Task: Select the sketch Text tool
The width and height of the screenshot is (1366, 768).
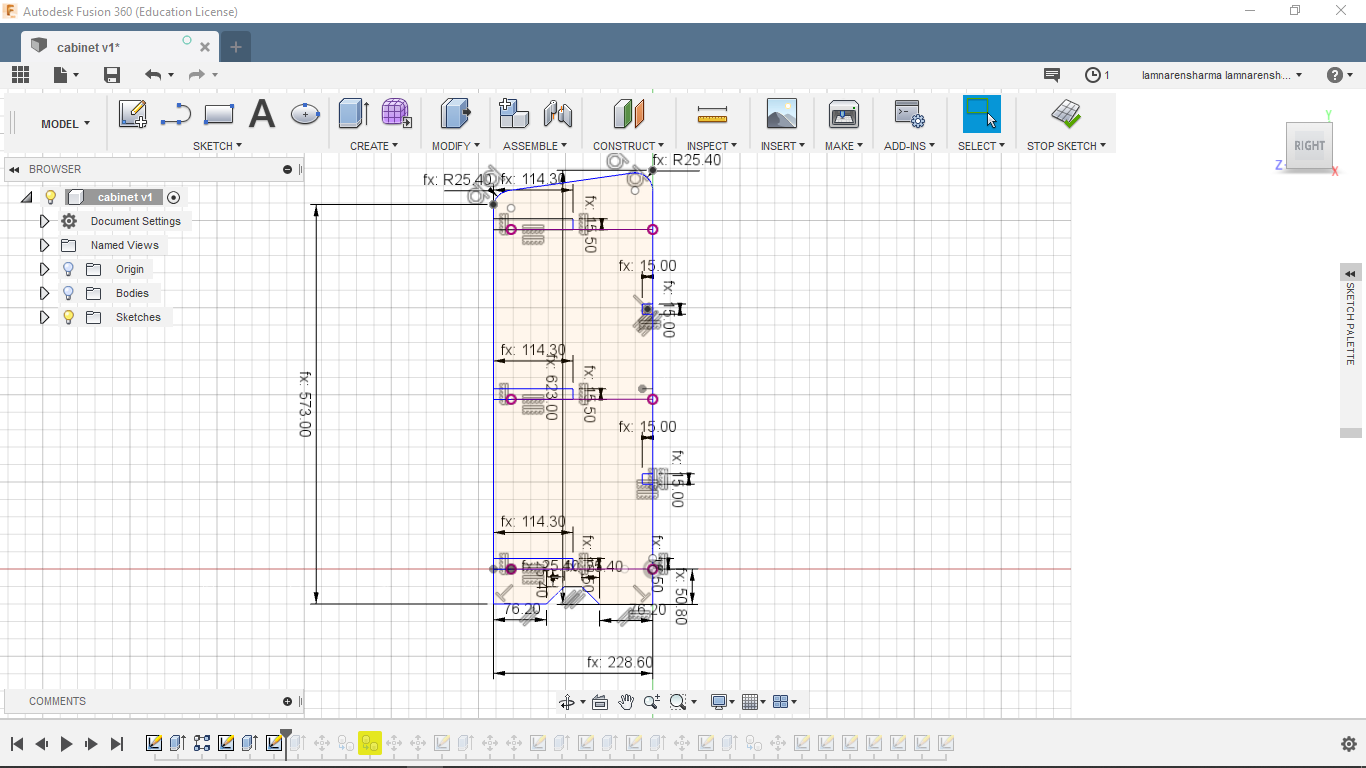Action: (x=262, y=114)
